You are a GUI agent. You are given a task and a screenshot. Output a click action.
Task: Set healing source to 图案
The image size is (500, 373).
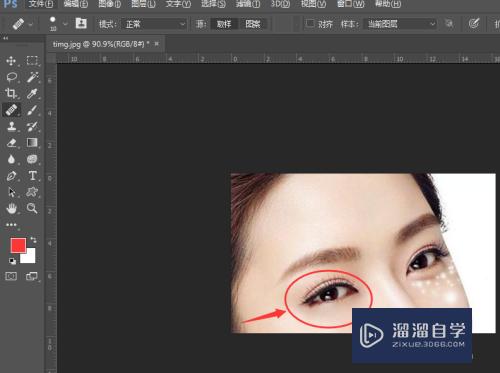click(x=253, y=24)
